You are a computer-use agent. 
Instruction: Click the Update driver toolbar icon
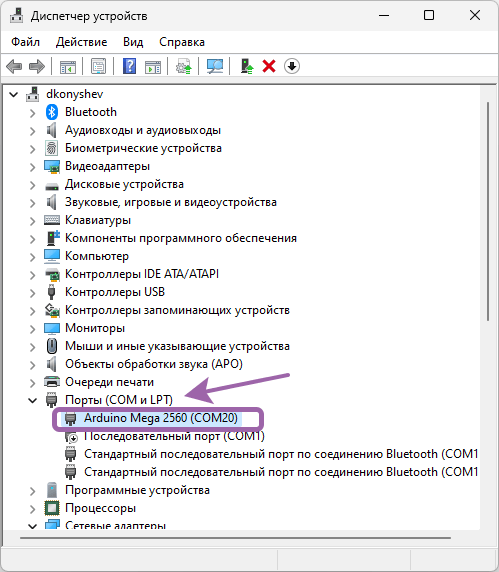click(183, 66)
